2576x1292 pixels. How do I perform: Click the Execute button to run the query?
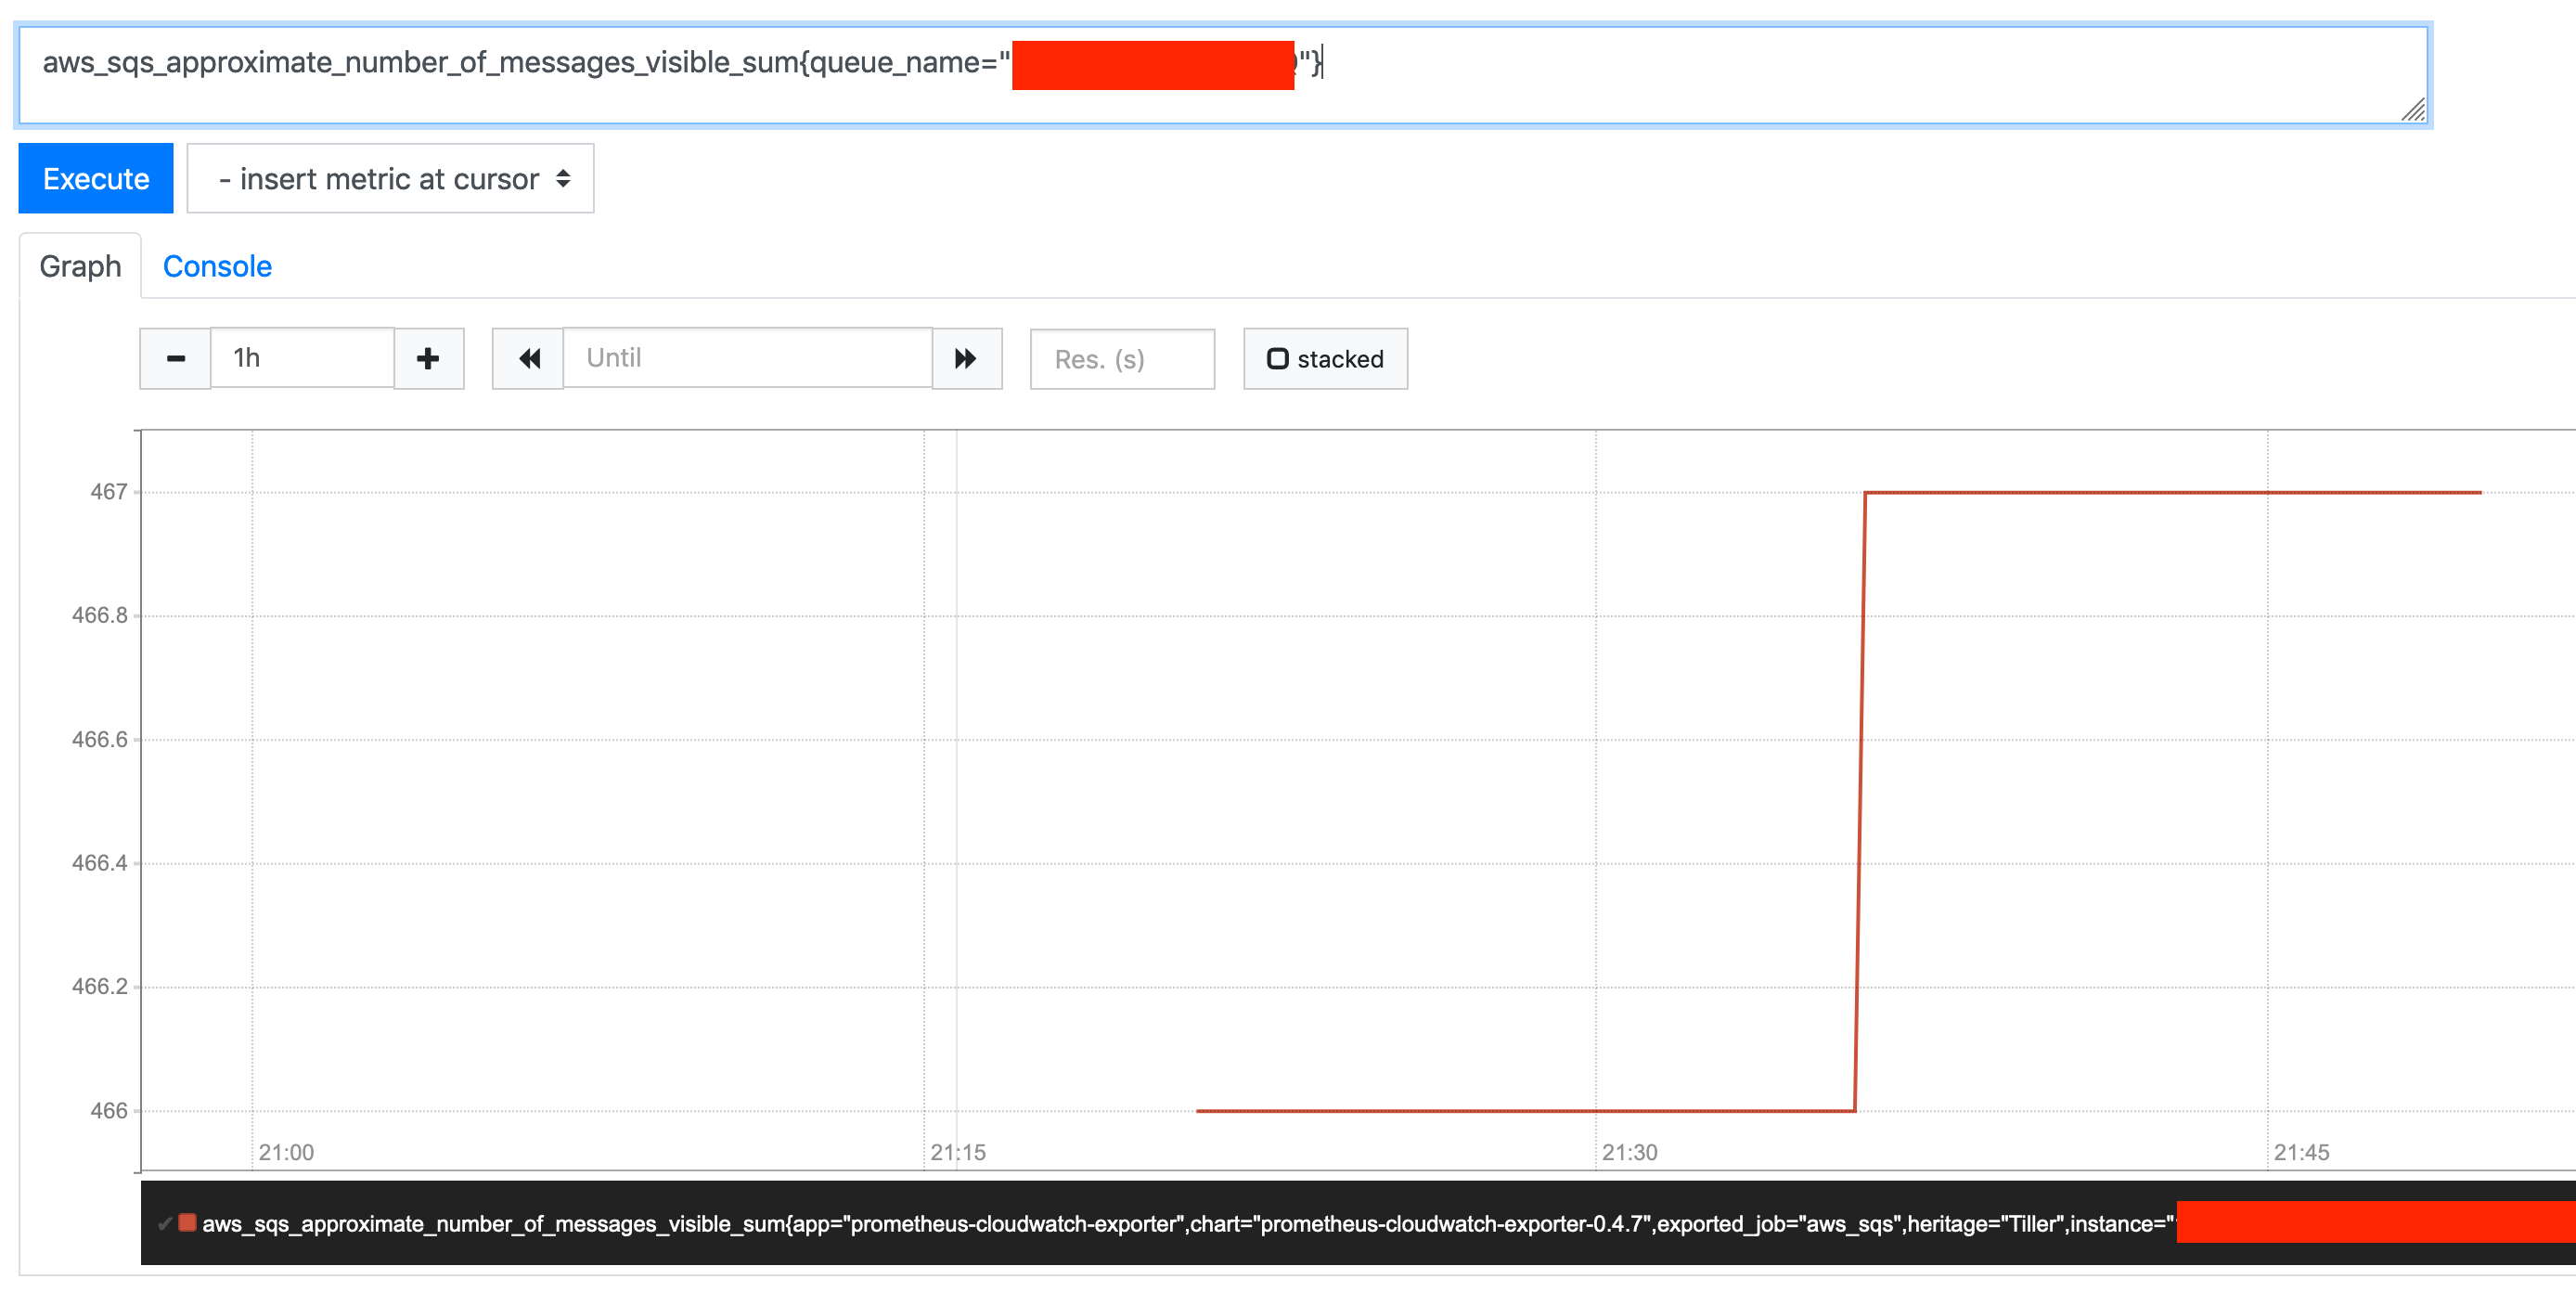coord(95,178)
